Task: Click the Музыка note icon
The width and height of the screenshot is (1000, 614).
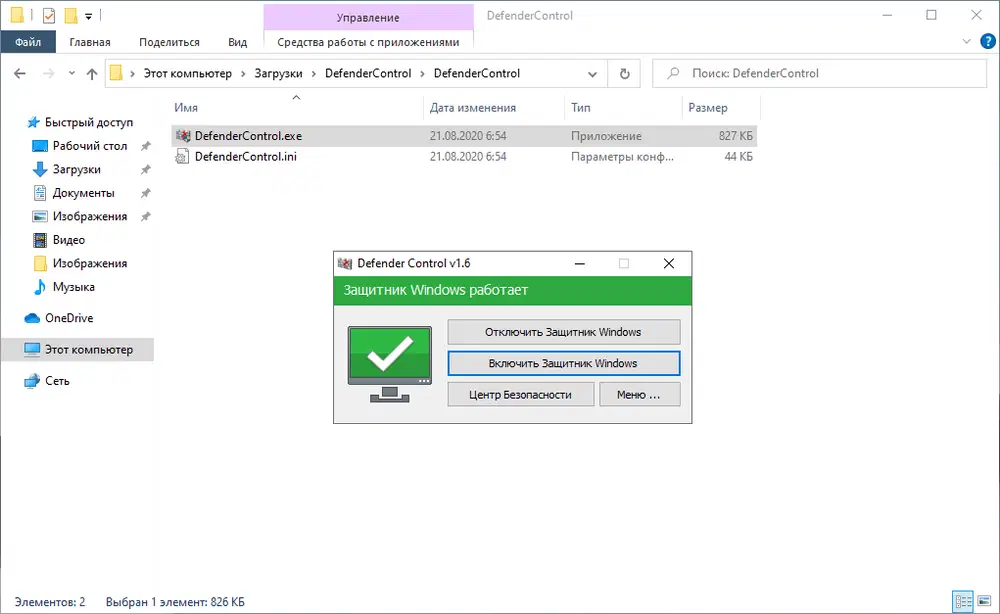Action: [x=40, y=287]
